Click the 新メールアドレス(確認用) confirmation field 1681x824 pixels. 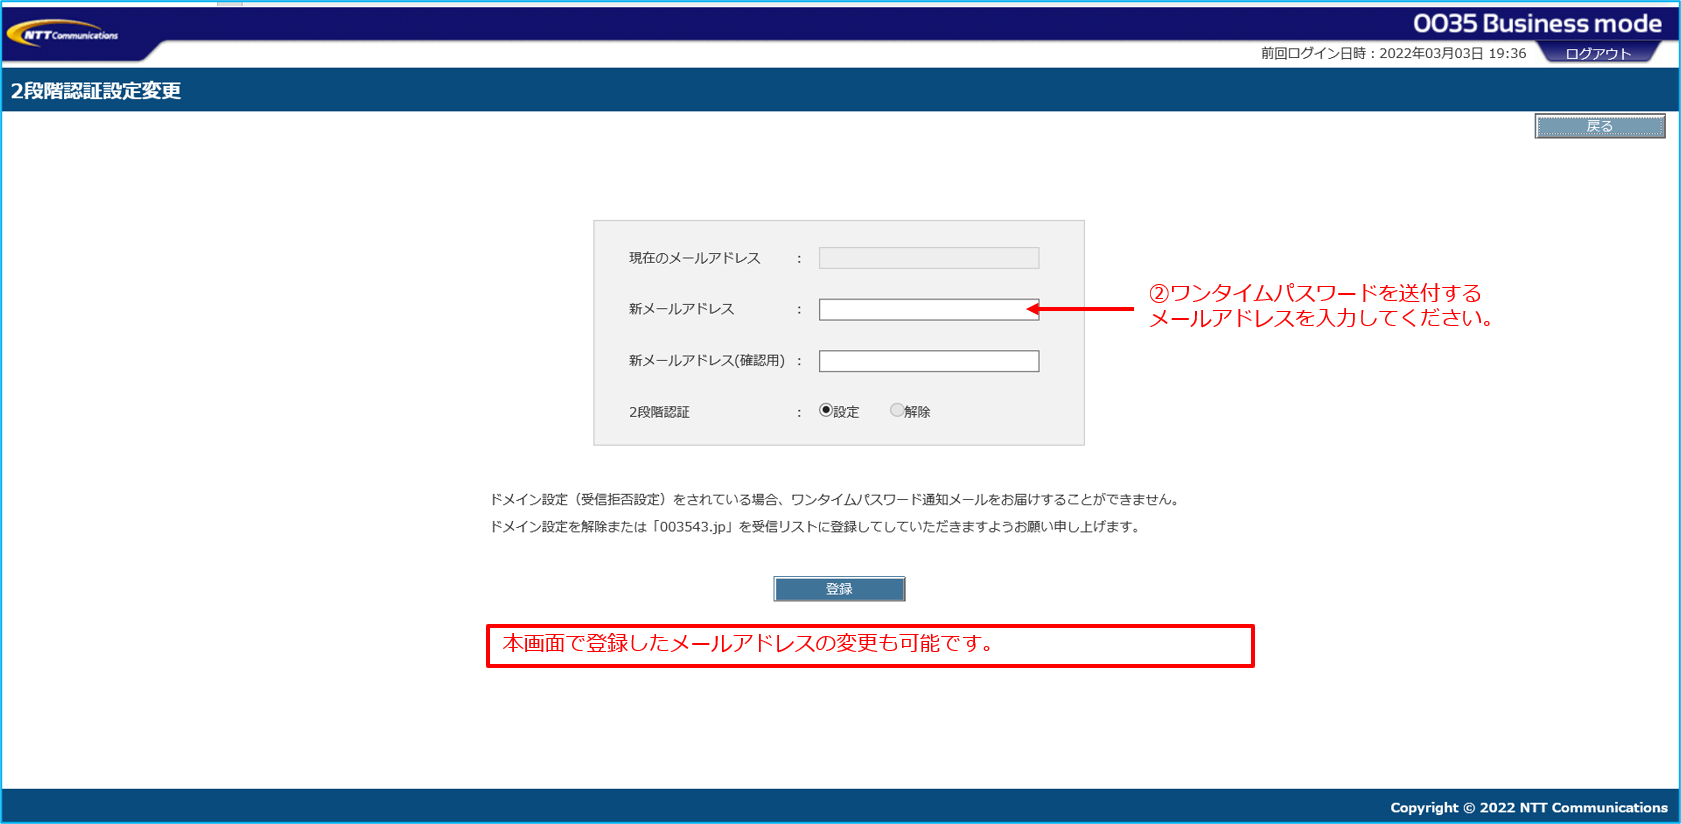pyautogui.click(x=928, y=361)
